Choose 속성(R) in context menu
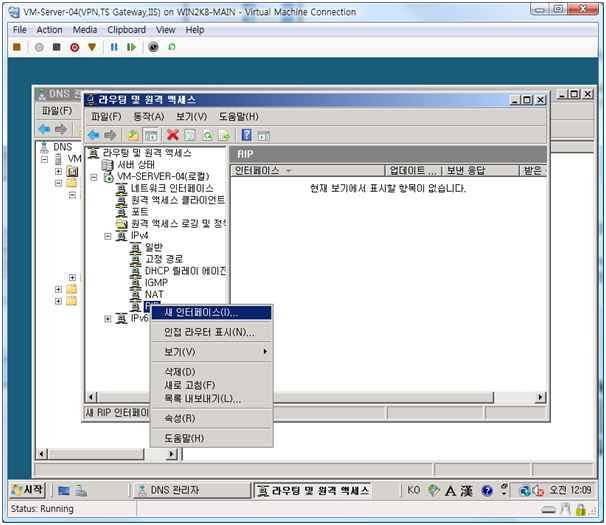The height and width of the screenshot is (525, 606). [x=211, y=418]
